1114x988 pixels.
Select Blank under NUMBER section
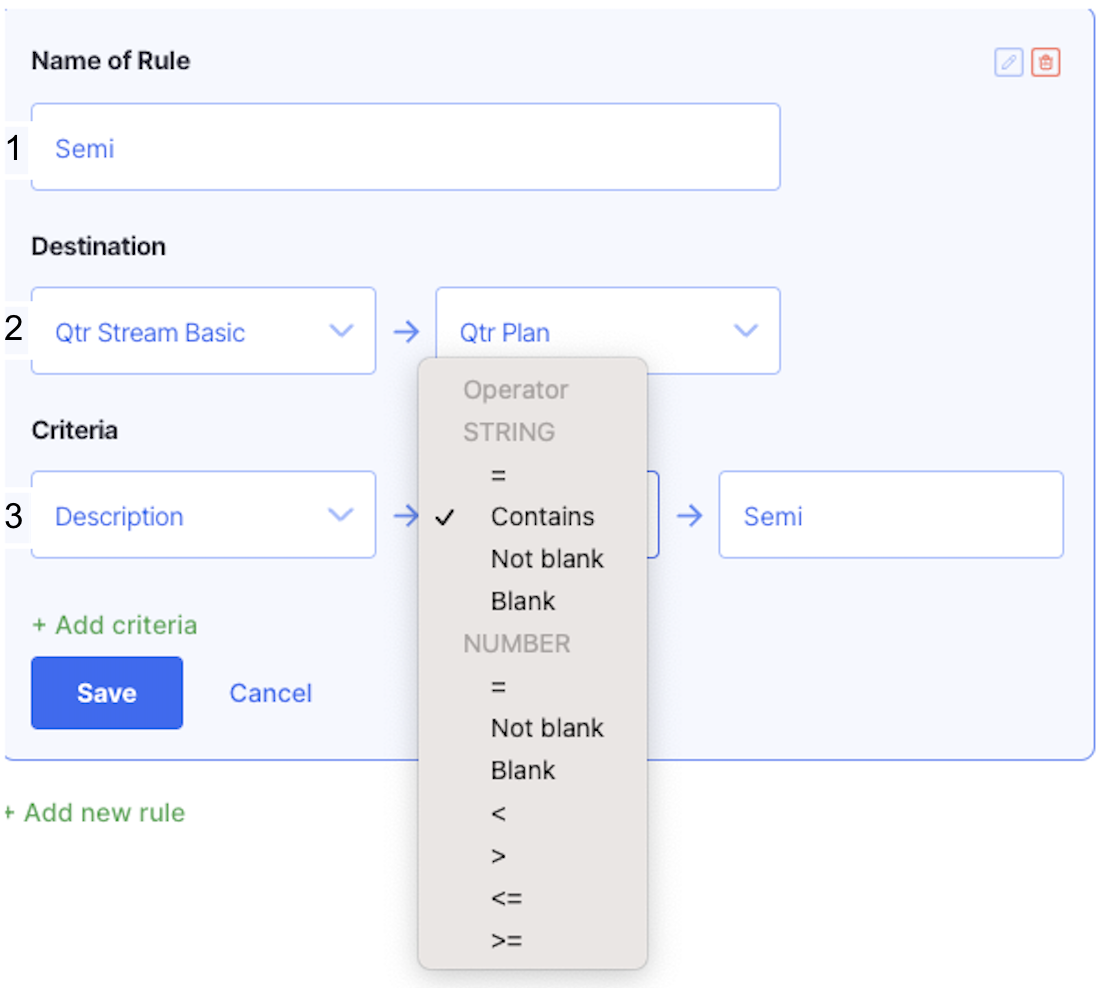tap(523, 771)
